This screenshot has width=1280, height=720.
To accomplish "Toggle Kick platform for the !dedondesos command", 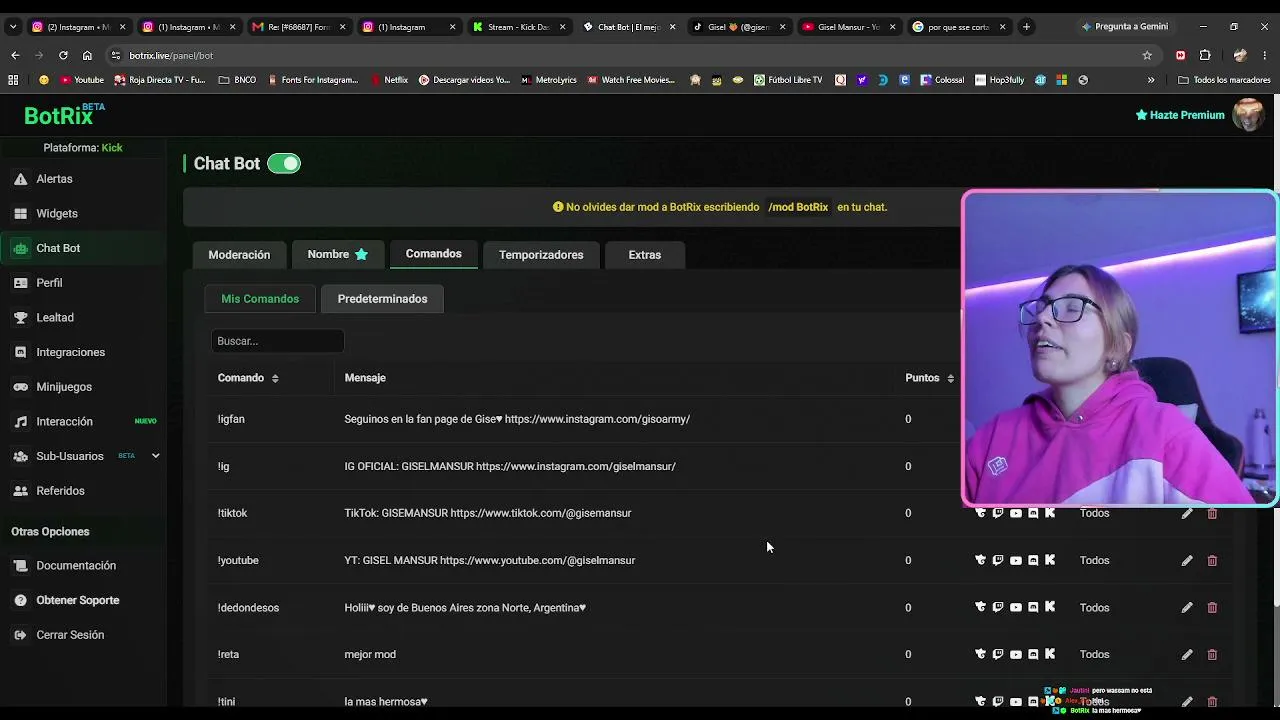I will [1050, 608].
